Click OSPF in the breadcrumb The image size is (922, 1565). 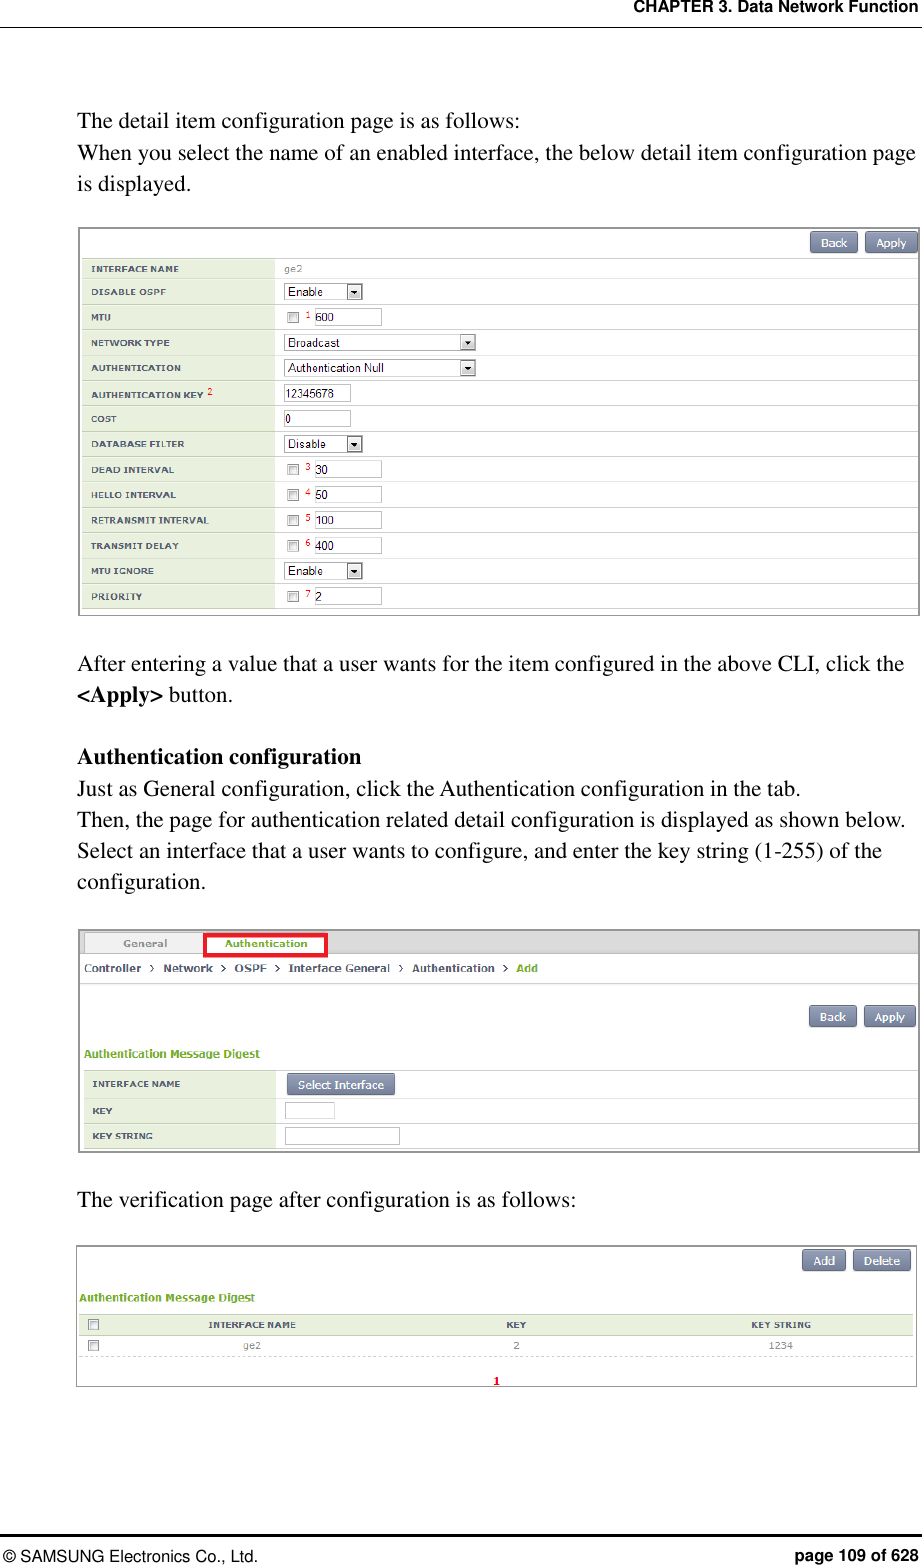(251, 968)
